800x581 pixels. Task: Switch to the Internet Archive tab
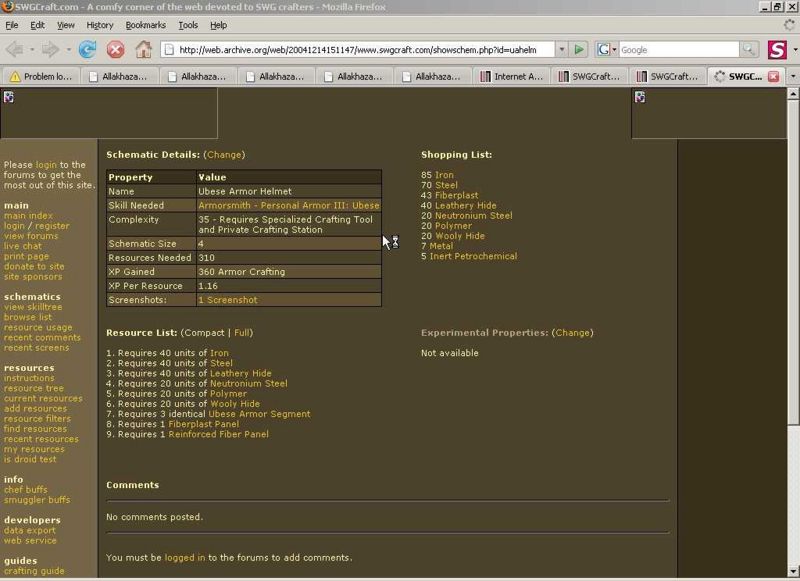[512, 76]
